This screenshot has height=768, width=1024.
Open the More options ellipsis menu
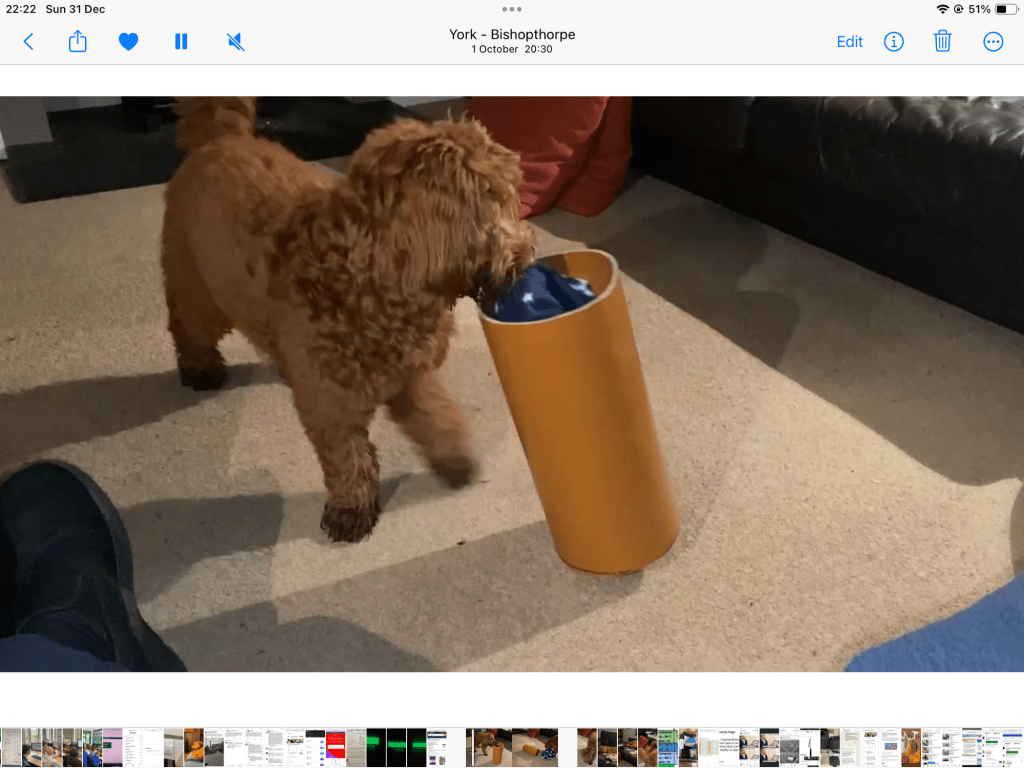tap(992, 42)
